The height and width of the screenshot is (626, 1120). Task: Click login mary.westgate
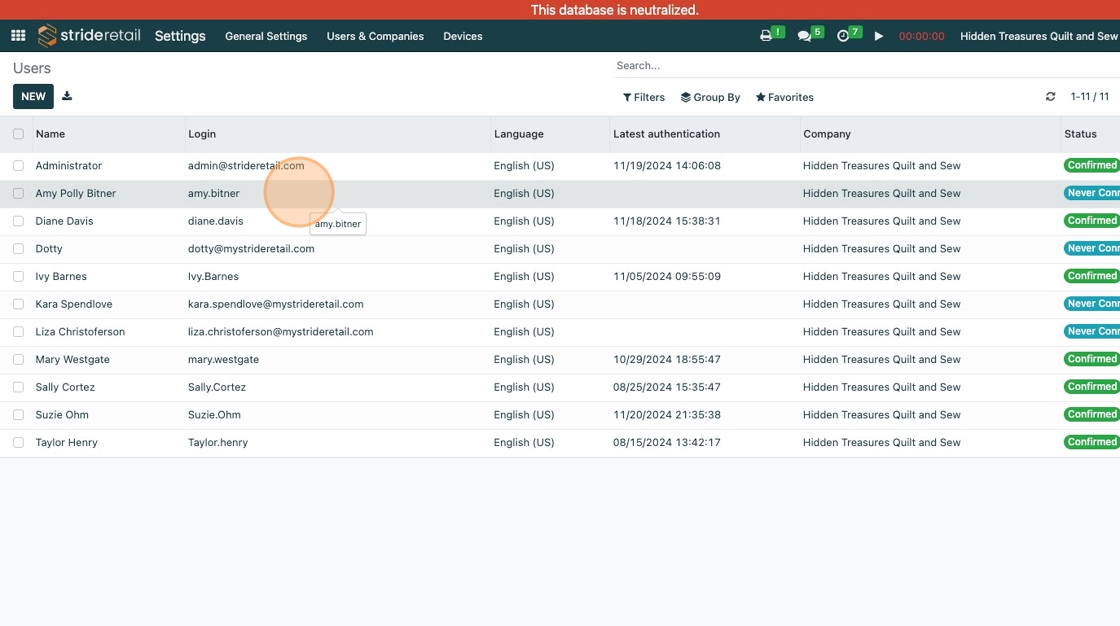pyautogui.click(x=224, y=359)
